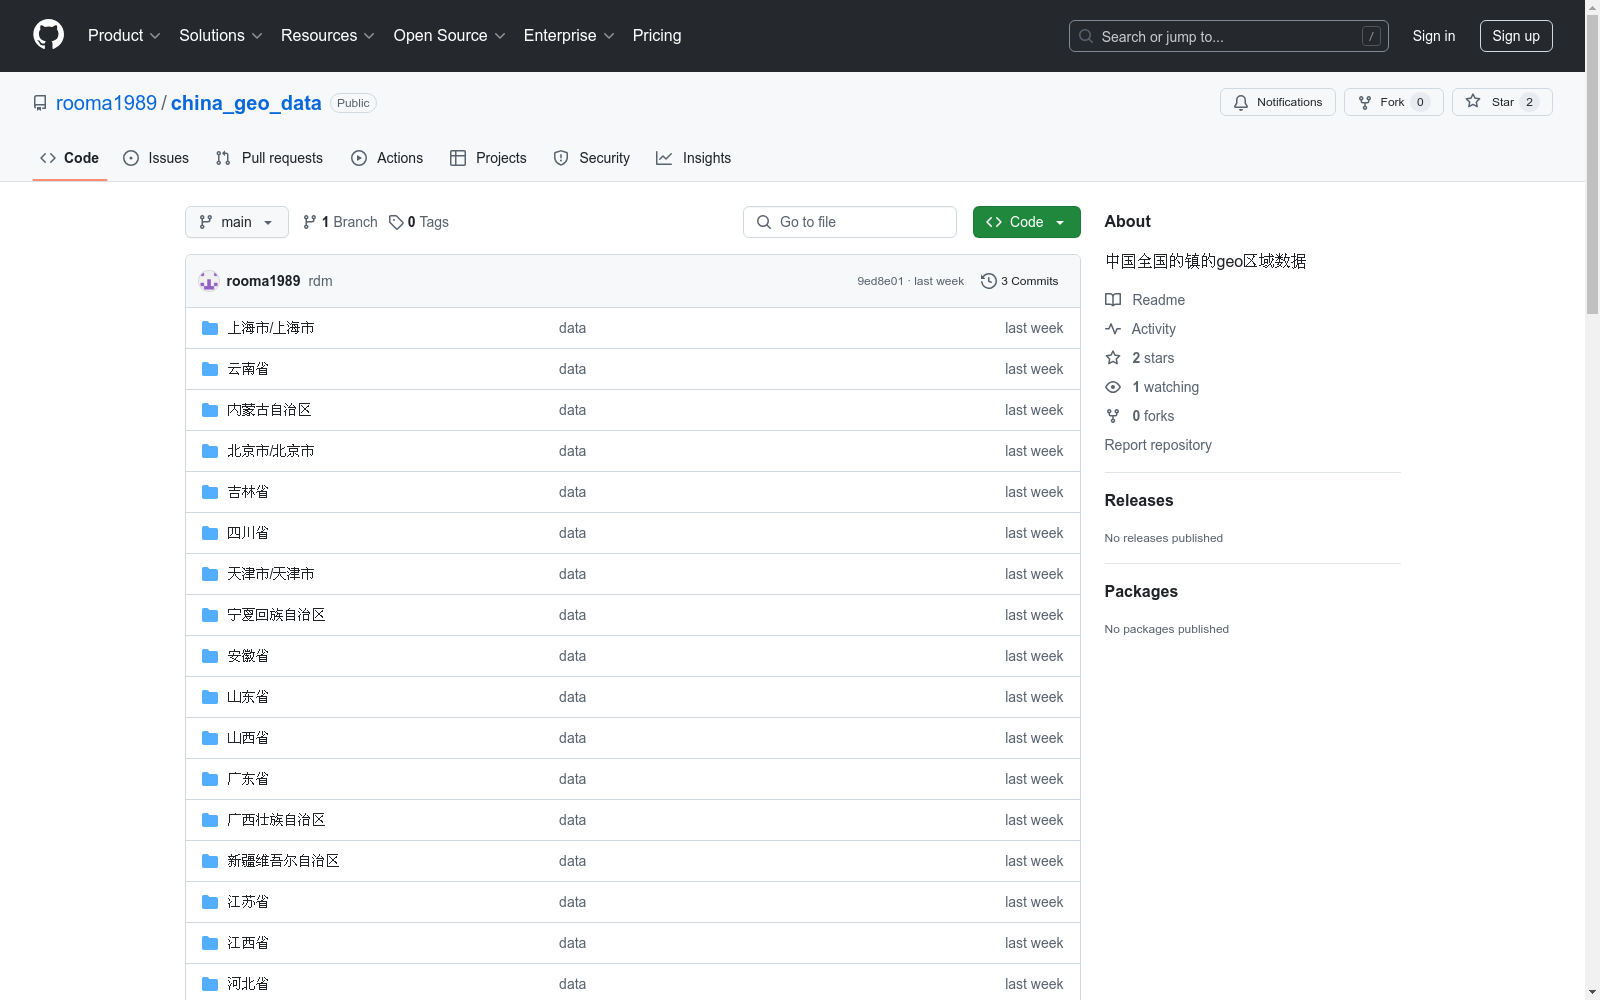Open commit hash 9ed8e01
Viewport: 1600px width, 1000px height.
[x=880, y=281]
